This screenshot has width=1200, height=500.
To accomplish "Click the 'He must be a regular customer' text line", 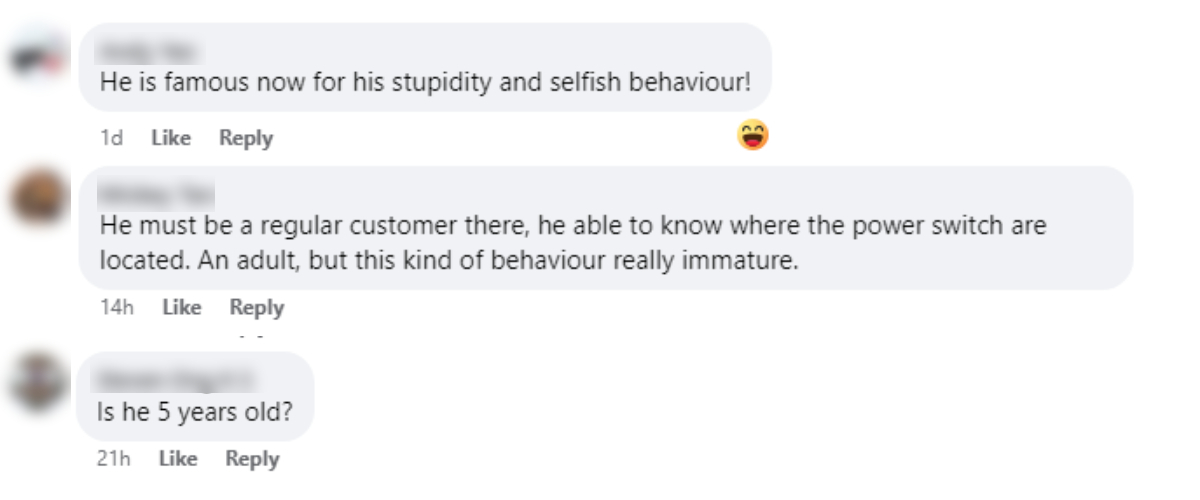I will pos(573,226).
